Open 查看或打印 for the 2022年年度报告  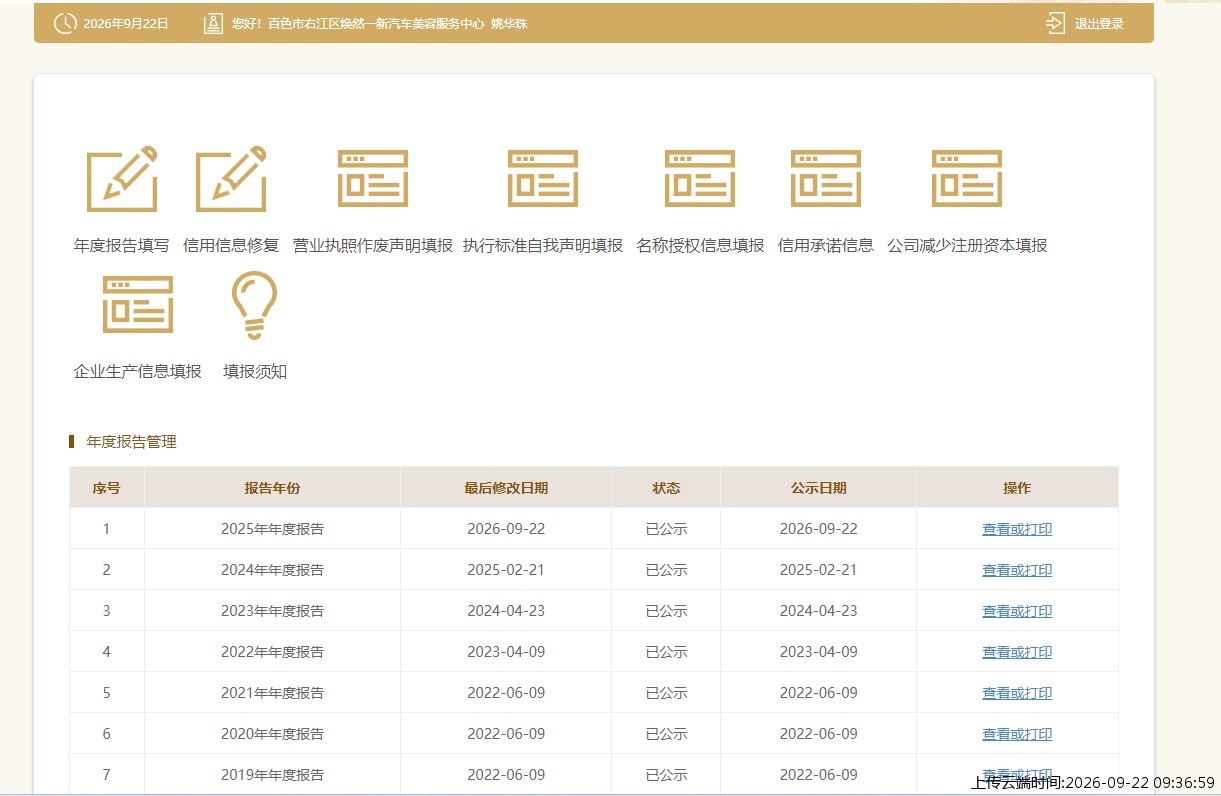[x=1017, y=652]
